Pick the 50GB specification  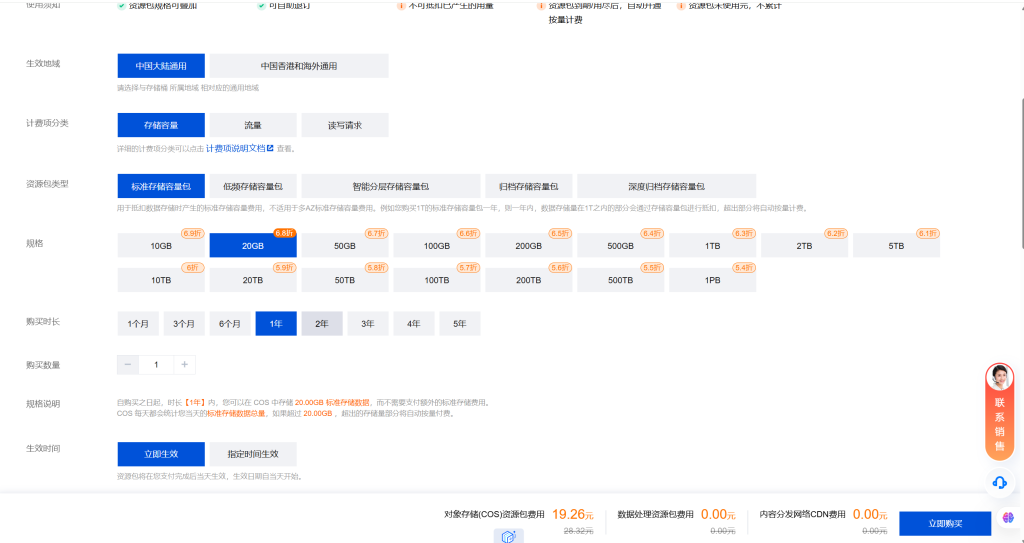coord(345,246)
